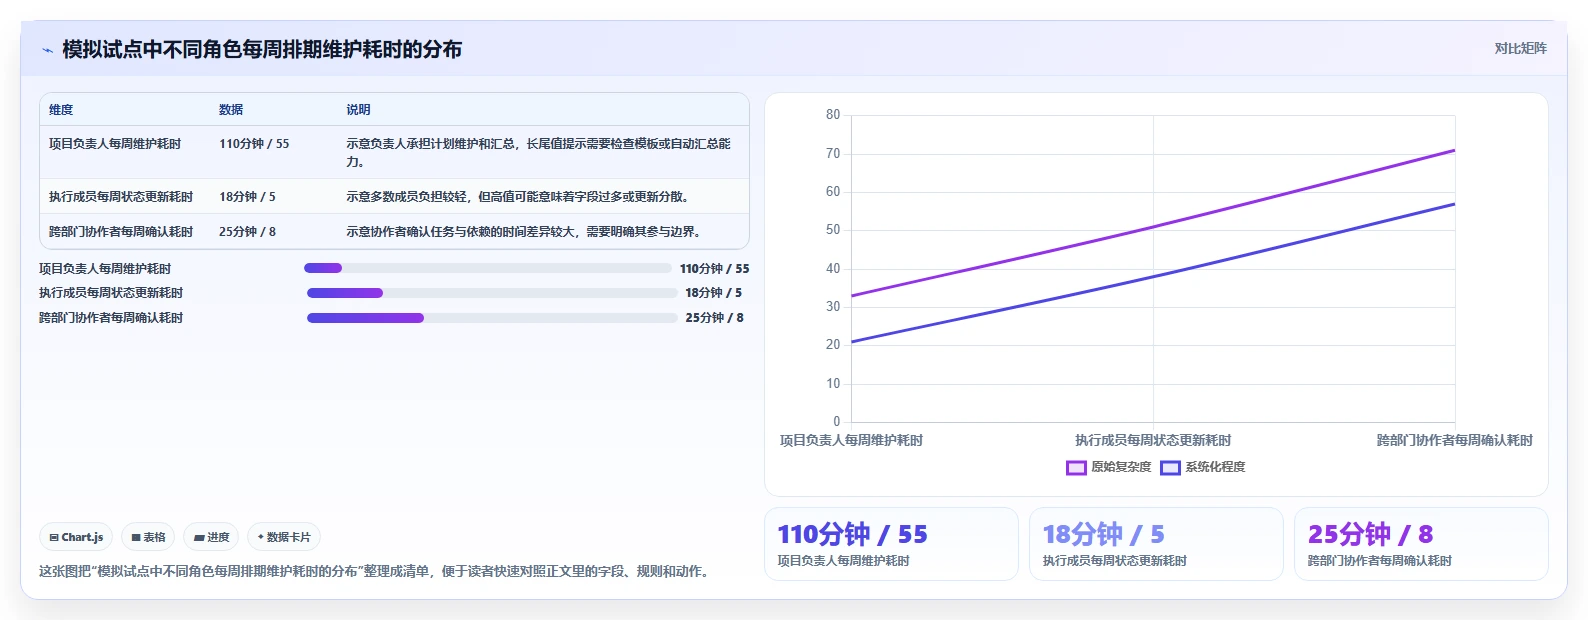Click the y-axis tick label 80
The height and width of the screenshot is (620, 1588).
click(x=833, y=115)
